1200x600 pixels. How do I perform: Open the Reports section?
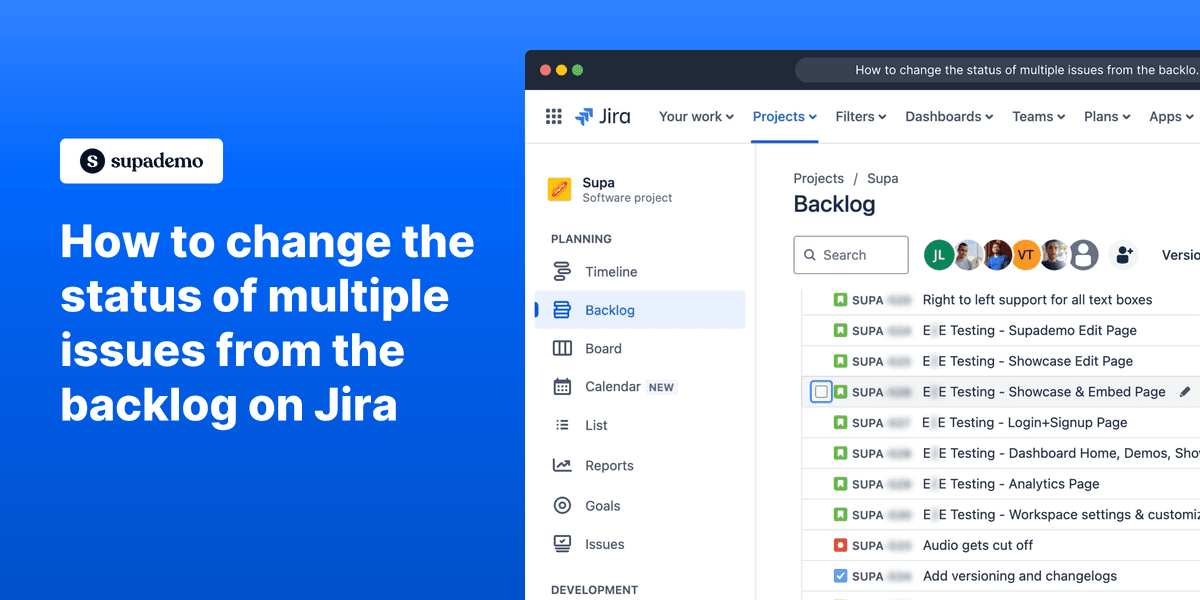click(609, 465)
